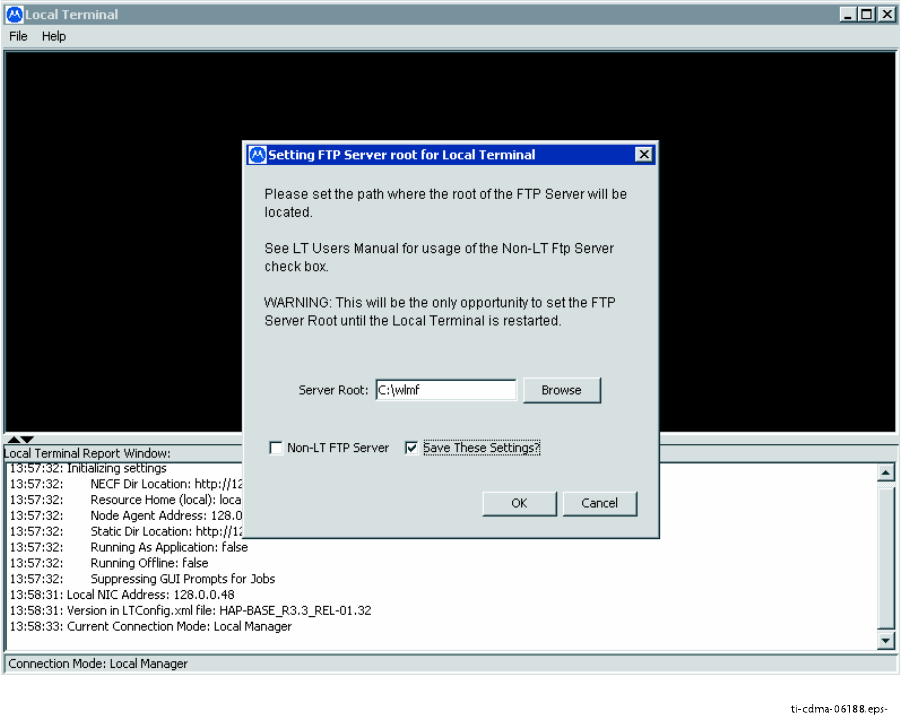The image size is (901, 715).
Task: Expand pane using down arrow on divider
Action: coord(27,439)
